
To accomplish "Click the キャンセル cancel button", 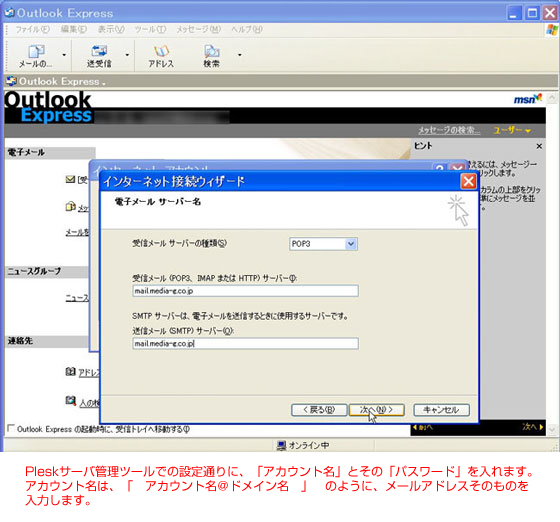I will [x=441, y=410].
